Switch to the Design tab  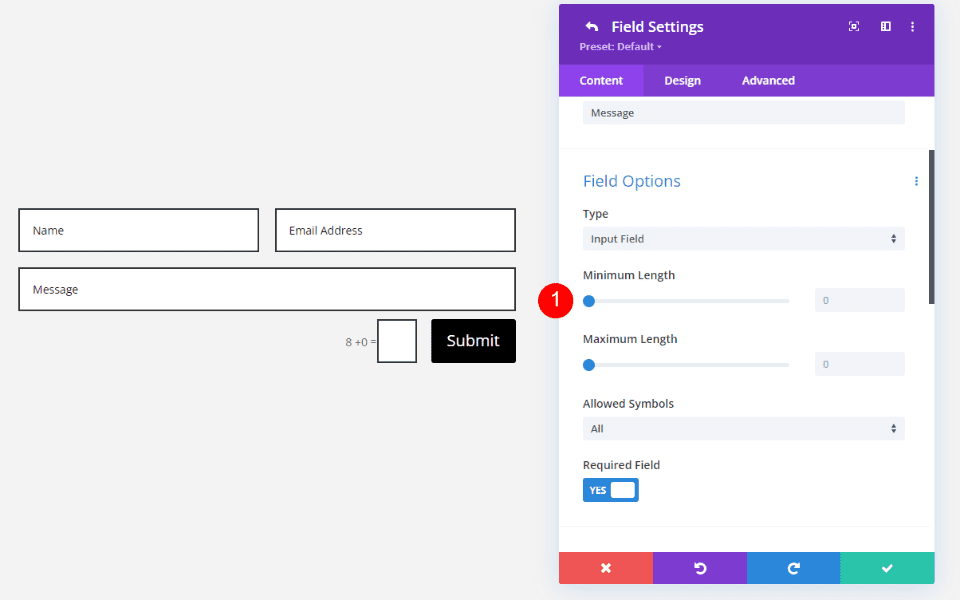click(x=682, y=80)
